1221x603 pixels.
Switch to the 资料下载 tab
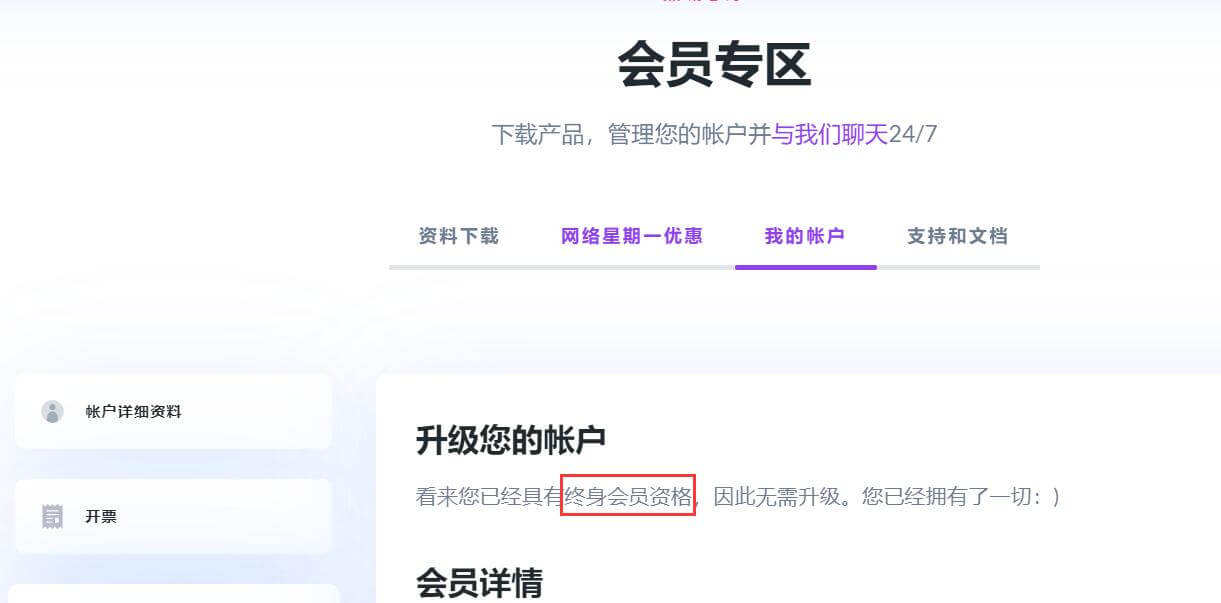(x=458, y=236)
